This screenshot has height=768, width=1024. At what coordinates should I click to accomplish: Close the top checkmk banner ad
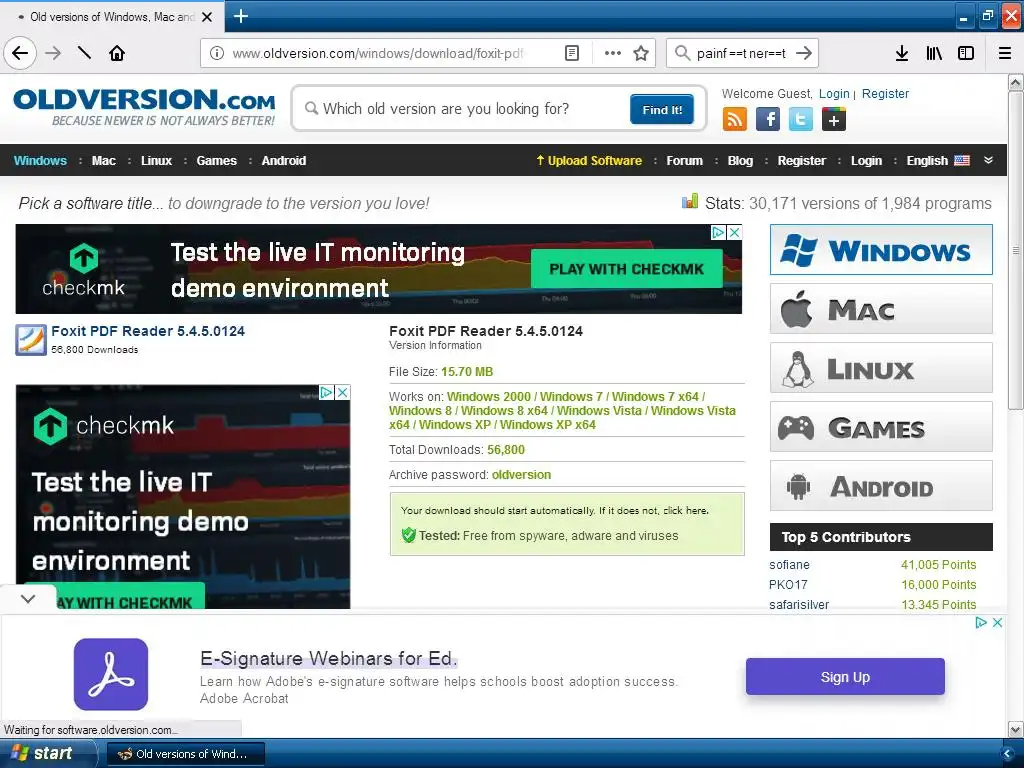coord(735,232)
